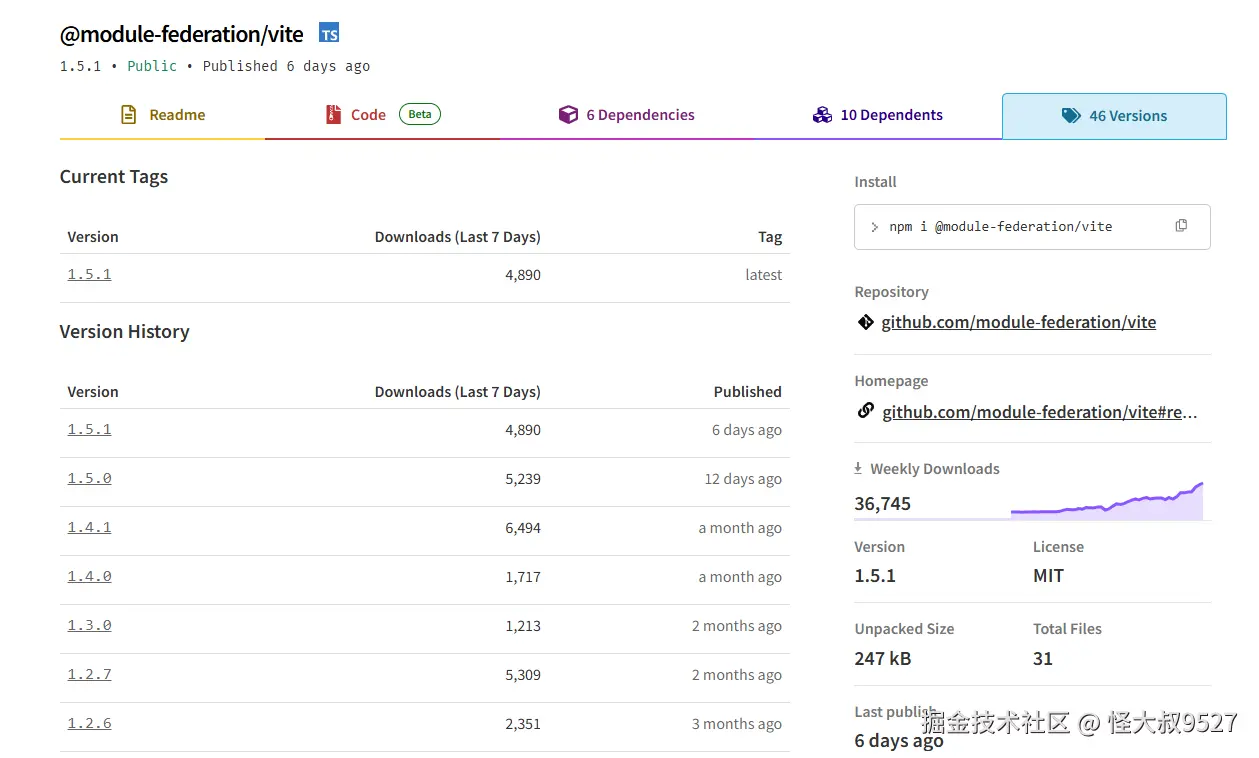The image size is (1259, 758).
Task: Open version 1.2.6 link
Action: pyautogui.click(x=89, y=723)
